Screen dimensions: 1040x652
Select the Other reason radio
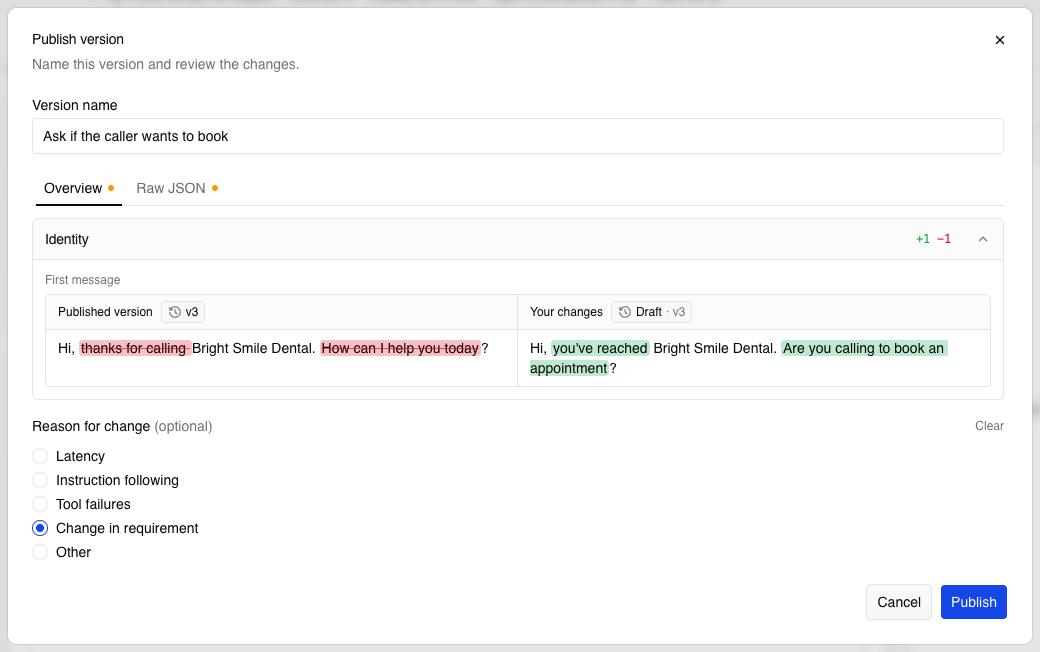(40, 552)
